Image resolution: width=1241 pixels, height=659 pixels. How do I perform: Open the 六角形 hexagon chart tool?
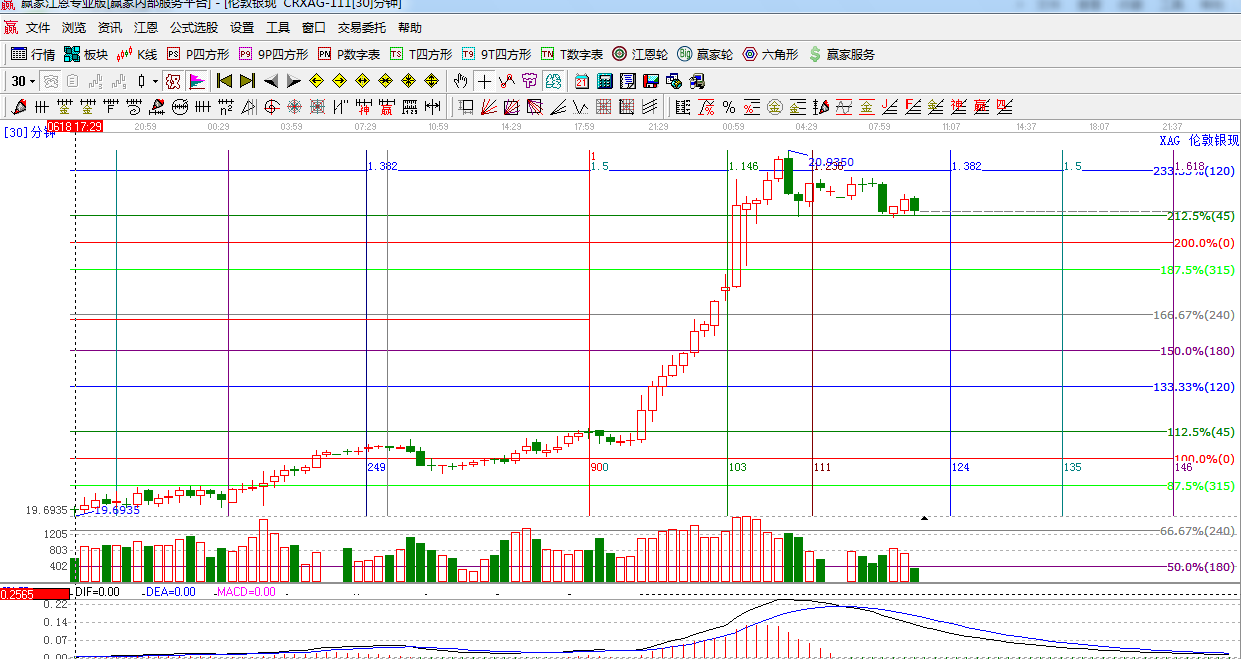click(x=770, y=54)
